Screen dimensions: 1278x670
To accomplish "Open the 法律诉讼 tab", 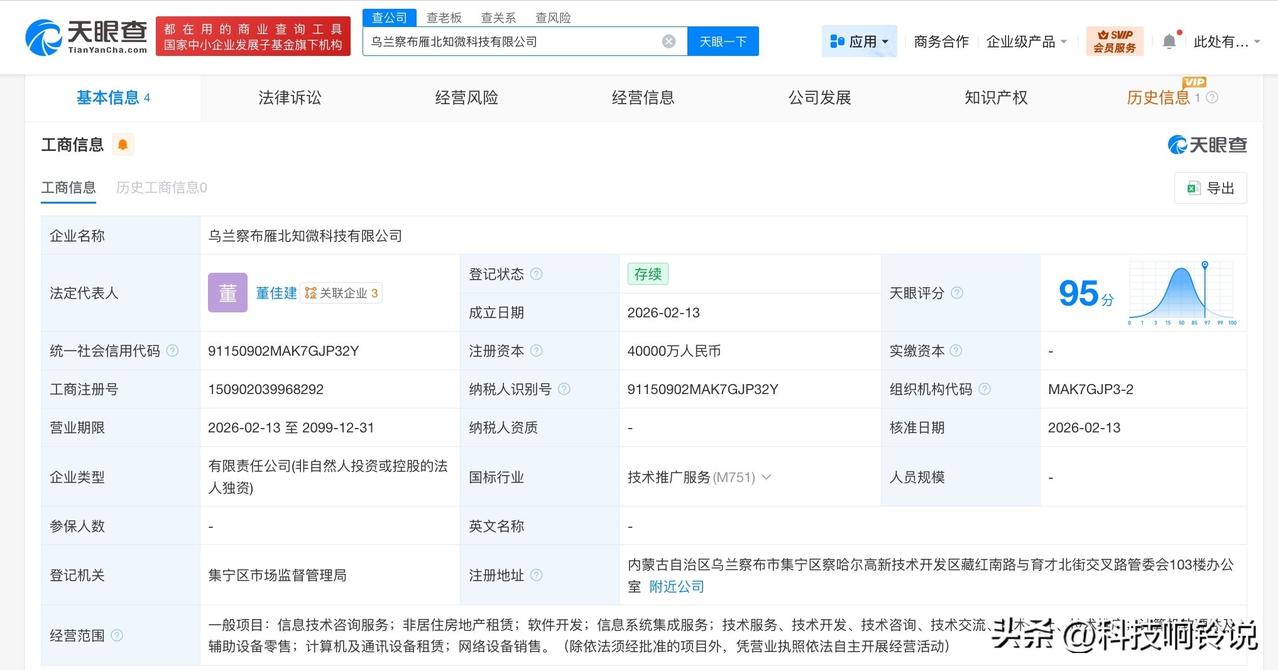I will (x=290, y=98).
